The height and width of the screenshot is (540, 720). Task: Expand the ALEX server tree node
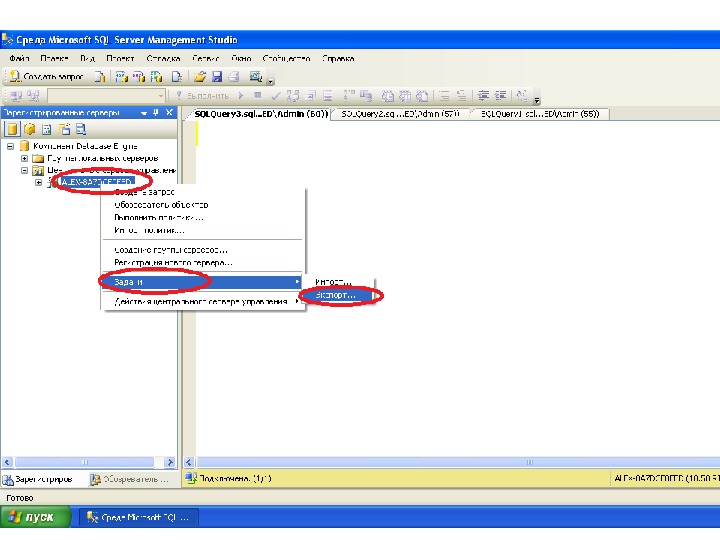[39, 182]
